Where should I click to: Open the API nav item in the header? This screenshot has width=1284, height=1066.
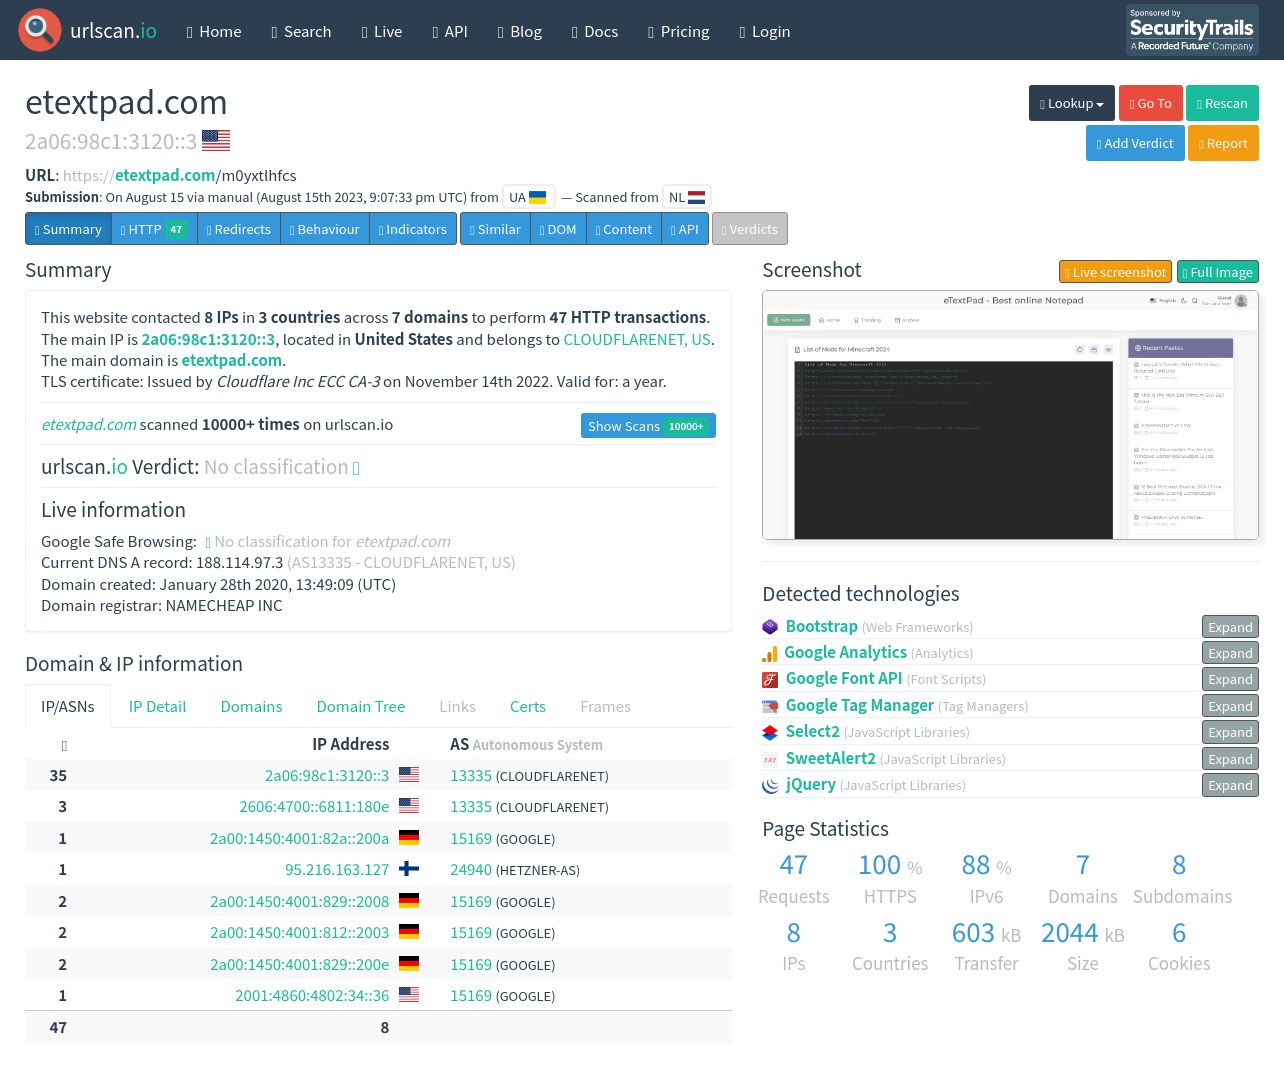450,31
